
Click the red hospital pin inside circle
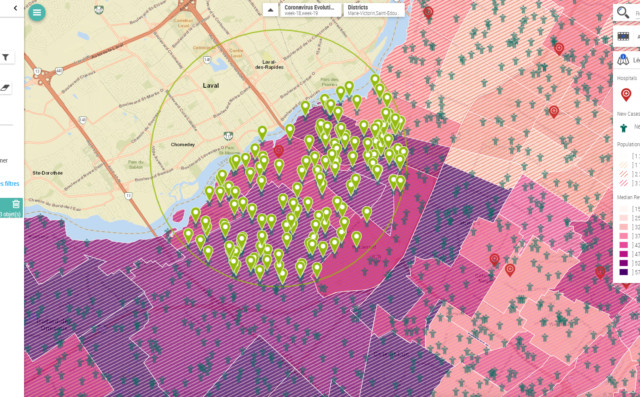pyautogui.click(x=279, y=151)
